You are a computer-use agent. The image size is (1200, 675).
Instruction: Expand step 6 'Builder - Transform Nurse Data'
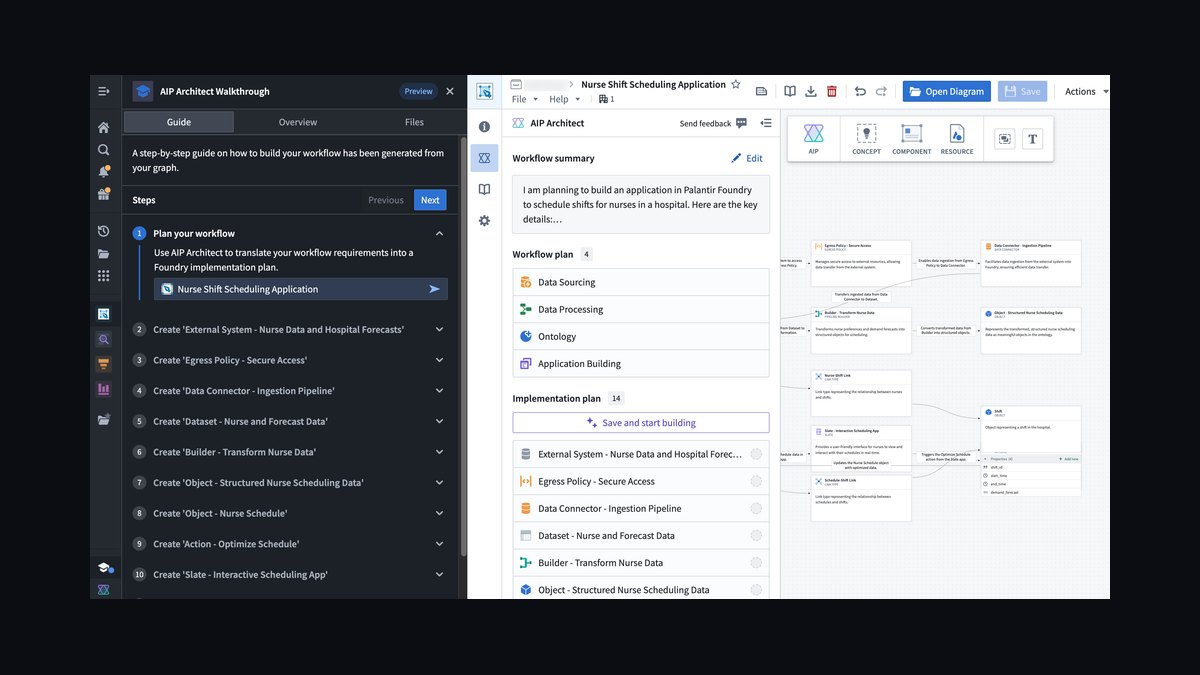pyautogui.click(x=440, y=452)
